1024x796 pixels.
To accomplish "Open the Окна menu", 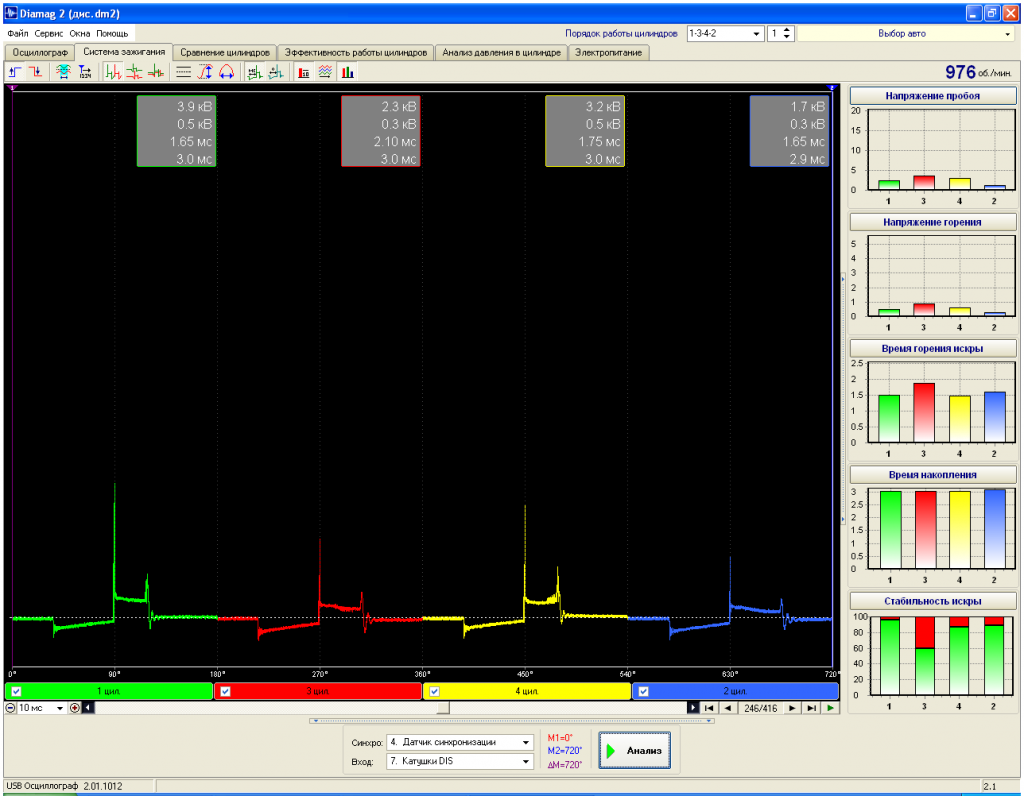I will [80, 33].
